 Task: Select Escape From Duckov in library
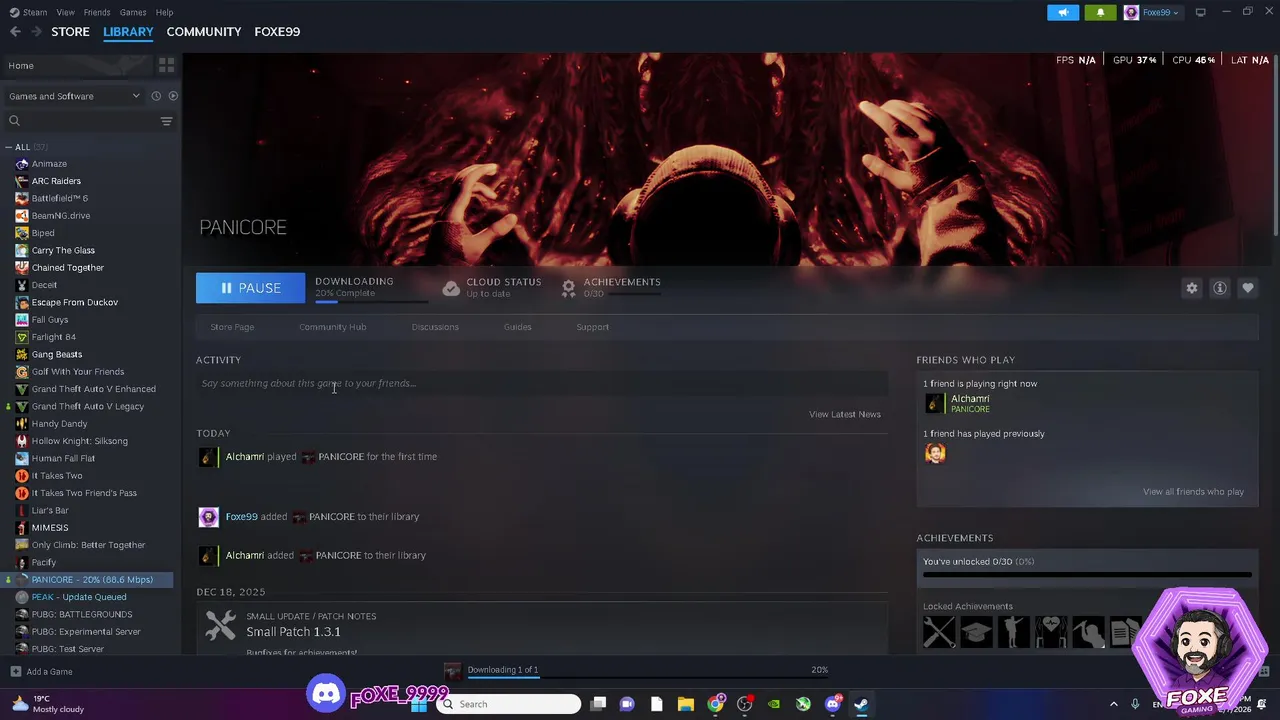(x=74, y=302)
